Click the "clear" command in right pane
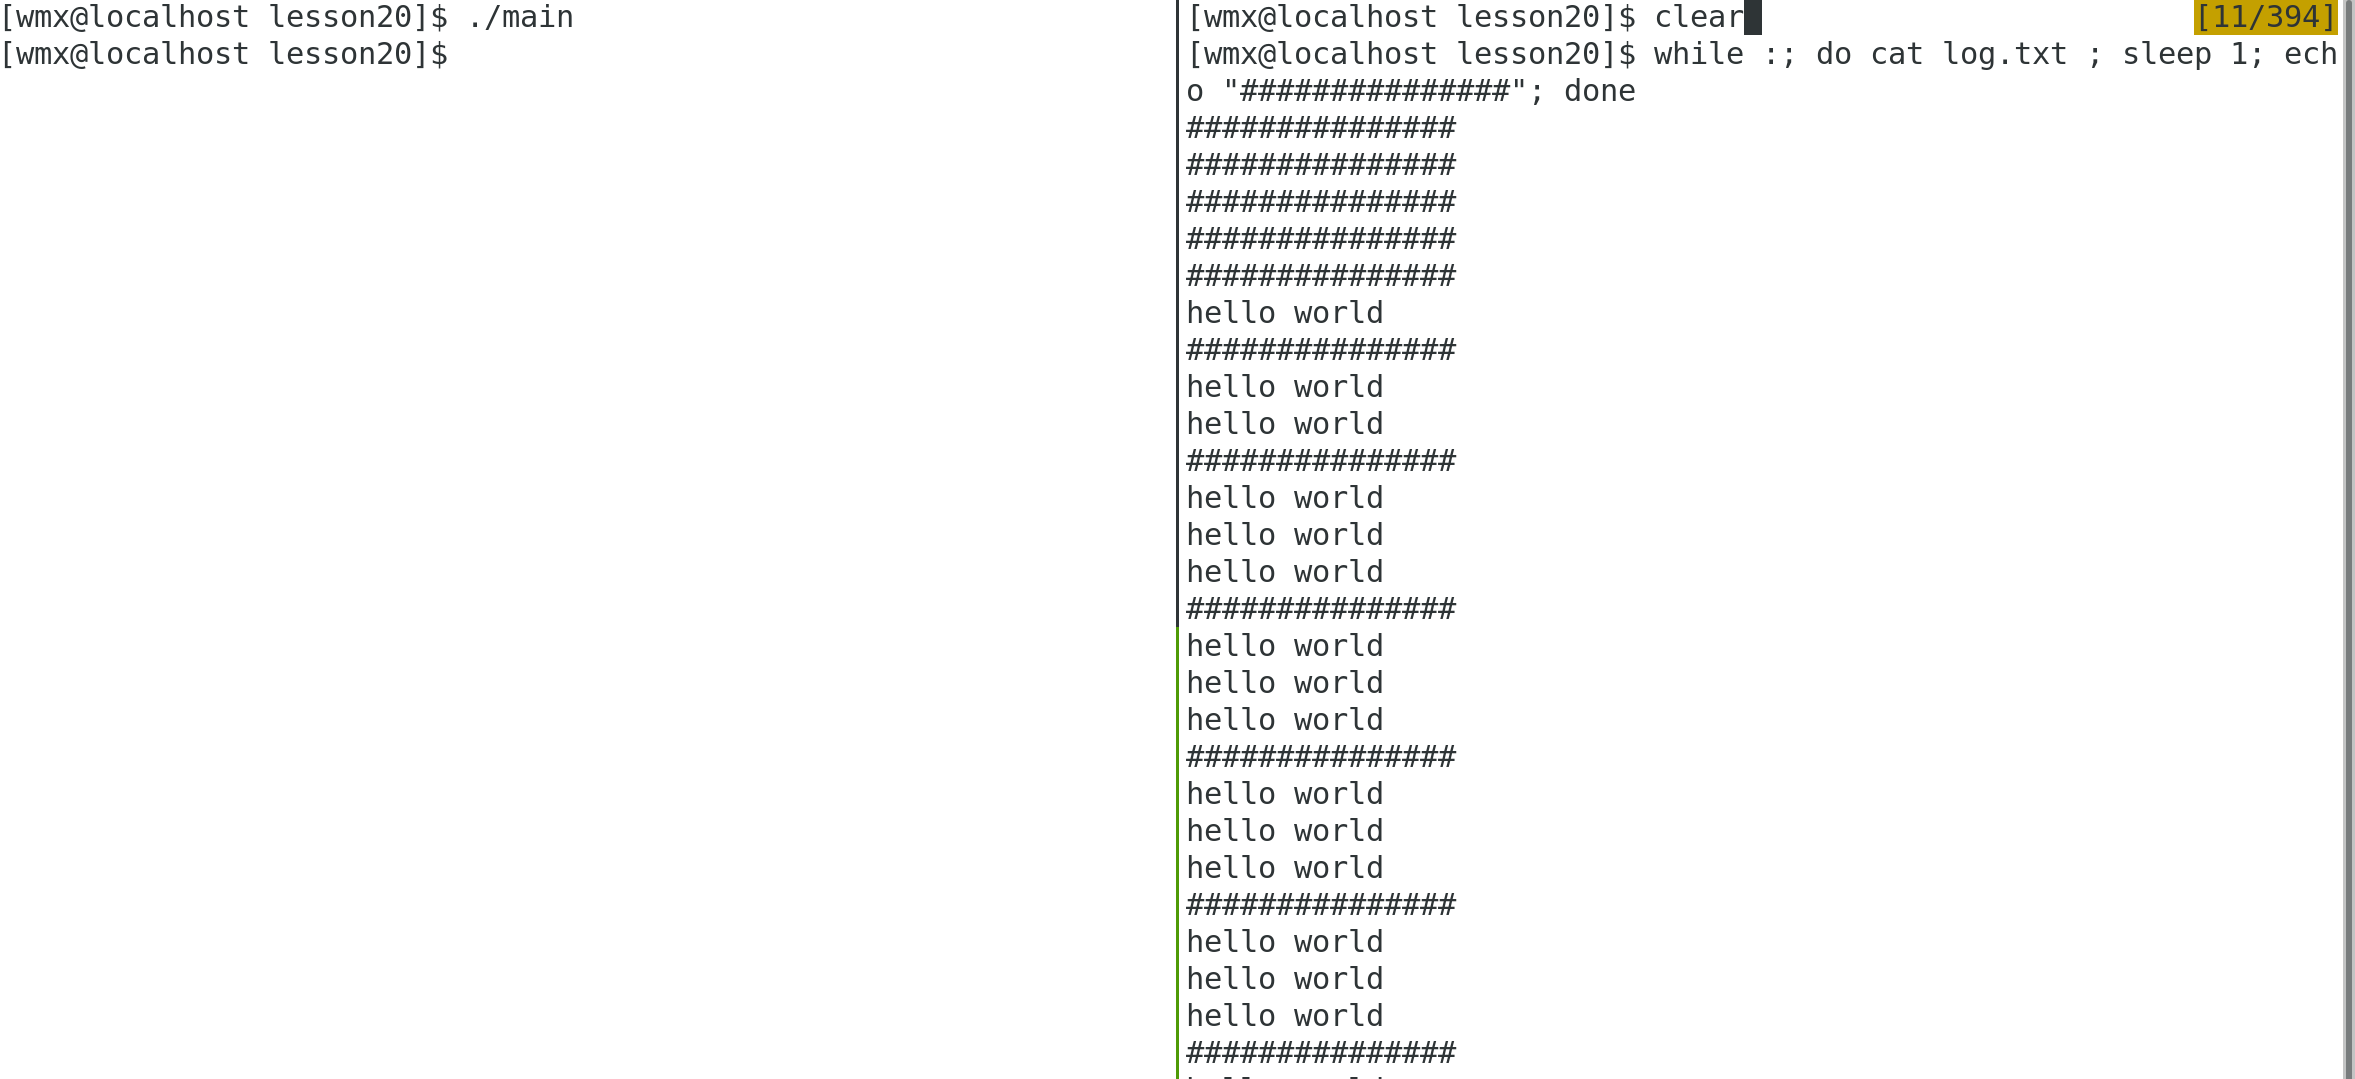Viewport: 2355px width, 1079px height. [1698, 18]
